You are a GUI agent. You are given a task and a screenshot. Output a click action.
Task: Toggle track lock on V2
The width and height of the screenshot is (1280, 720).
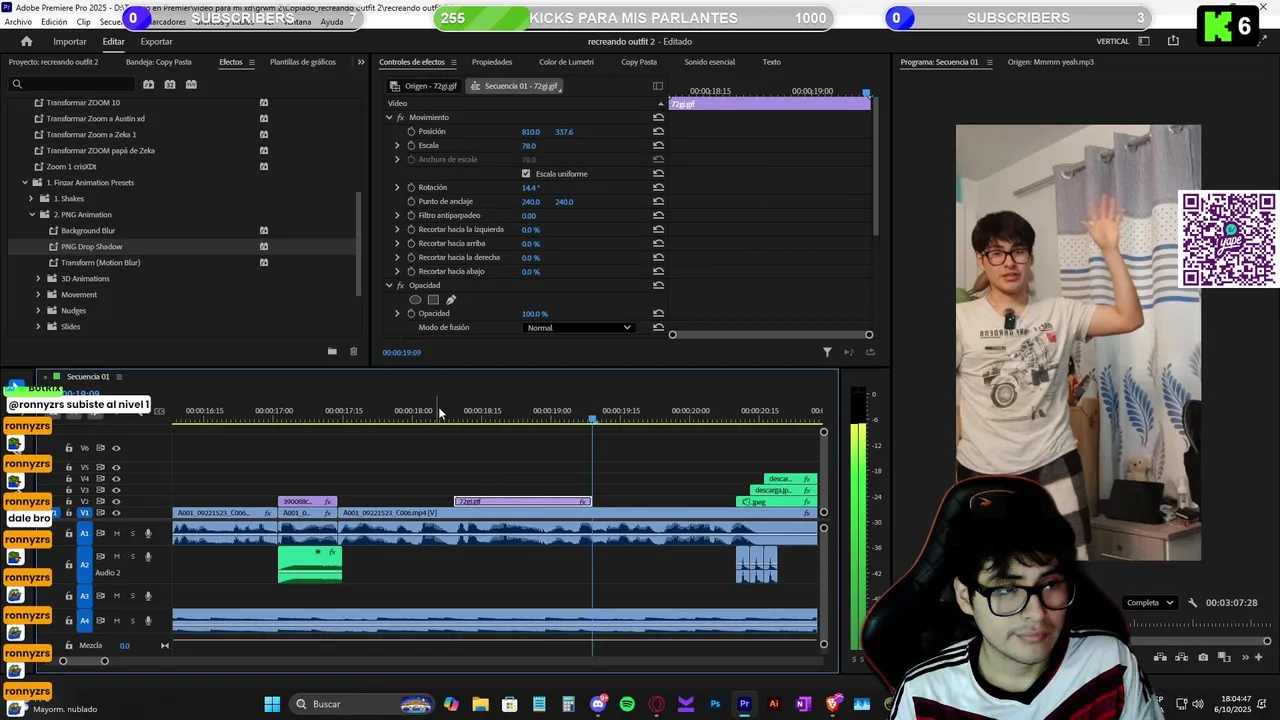point(69,501)
